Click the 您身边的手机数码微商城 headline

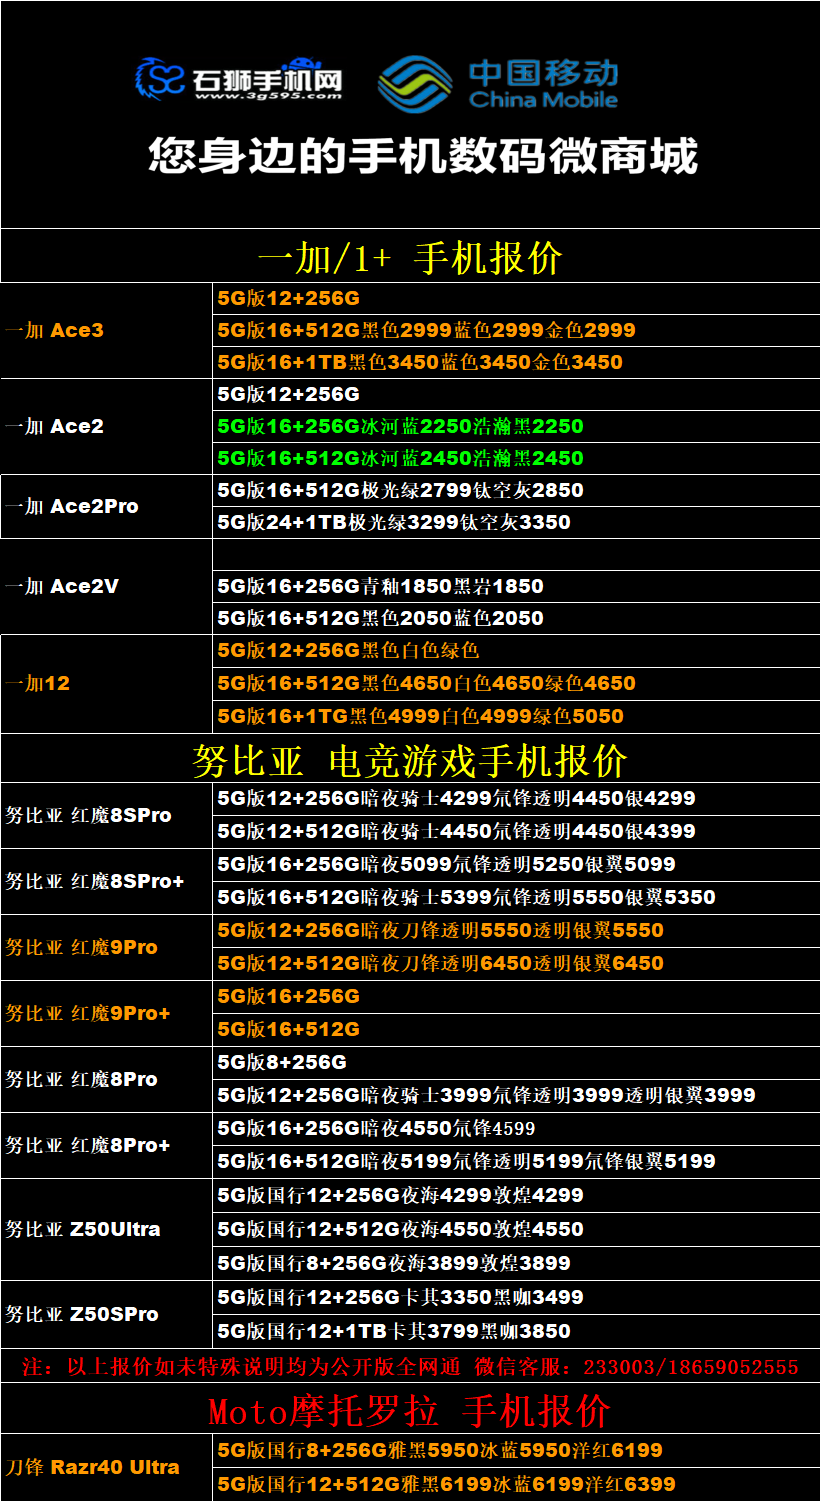(423, 156)
